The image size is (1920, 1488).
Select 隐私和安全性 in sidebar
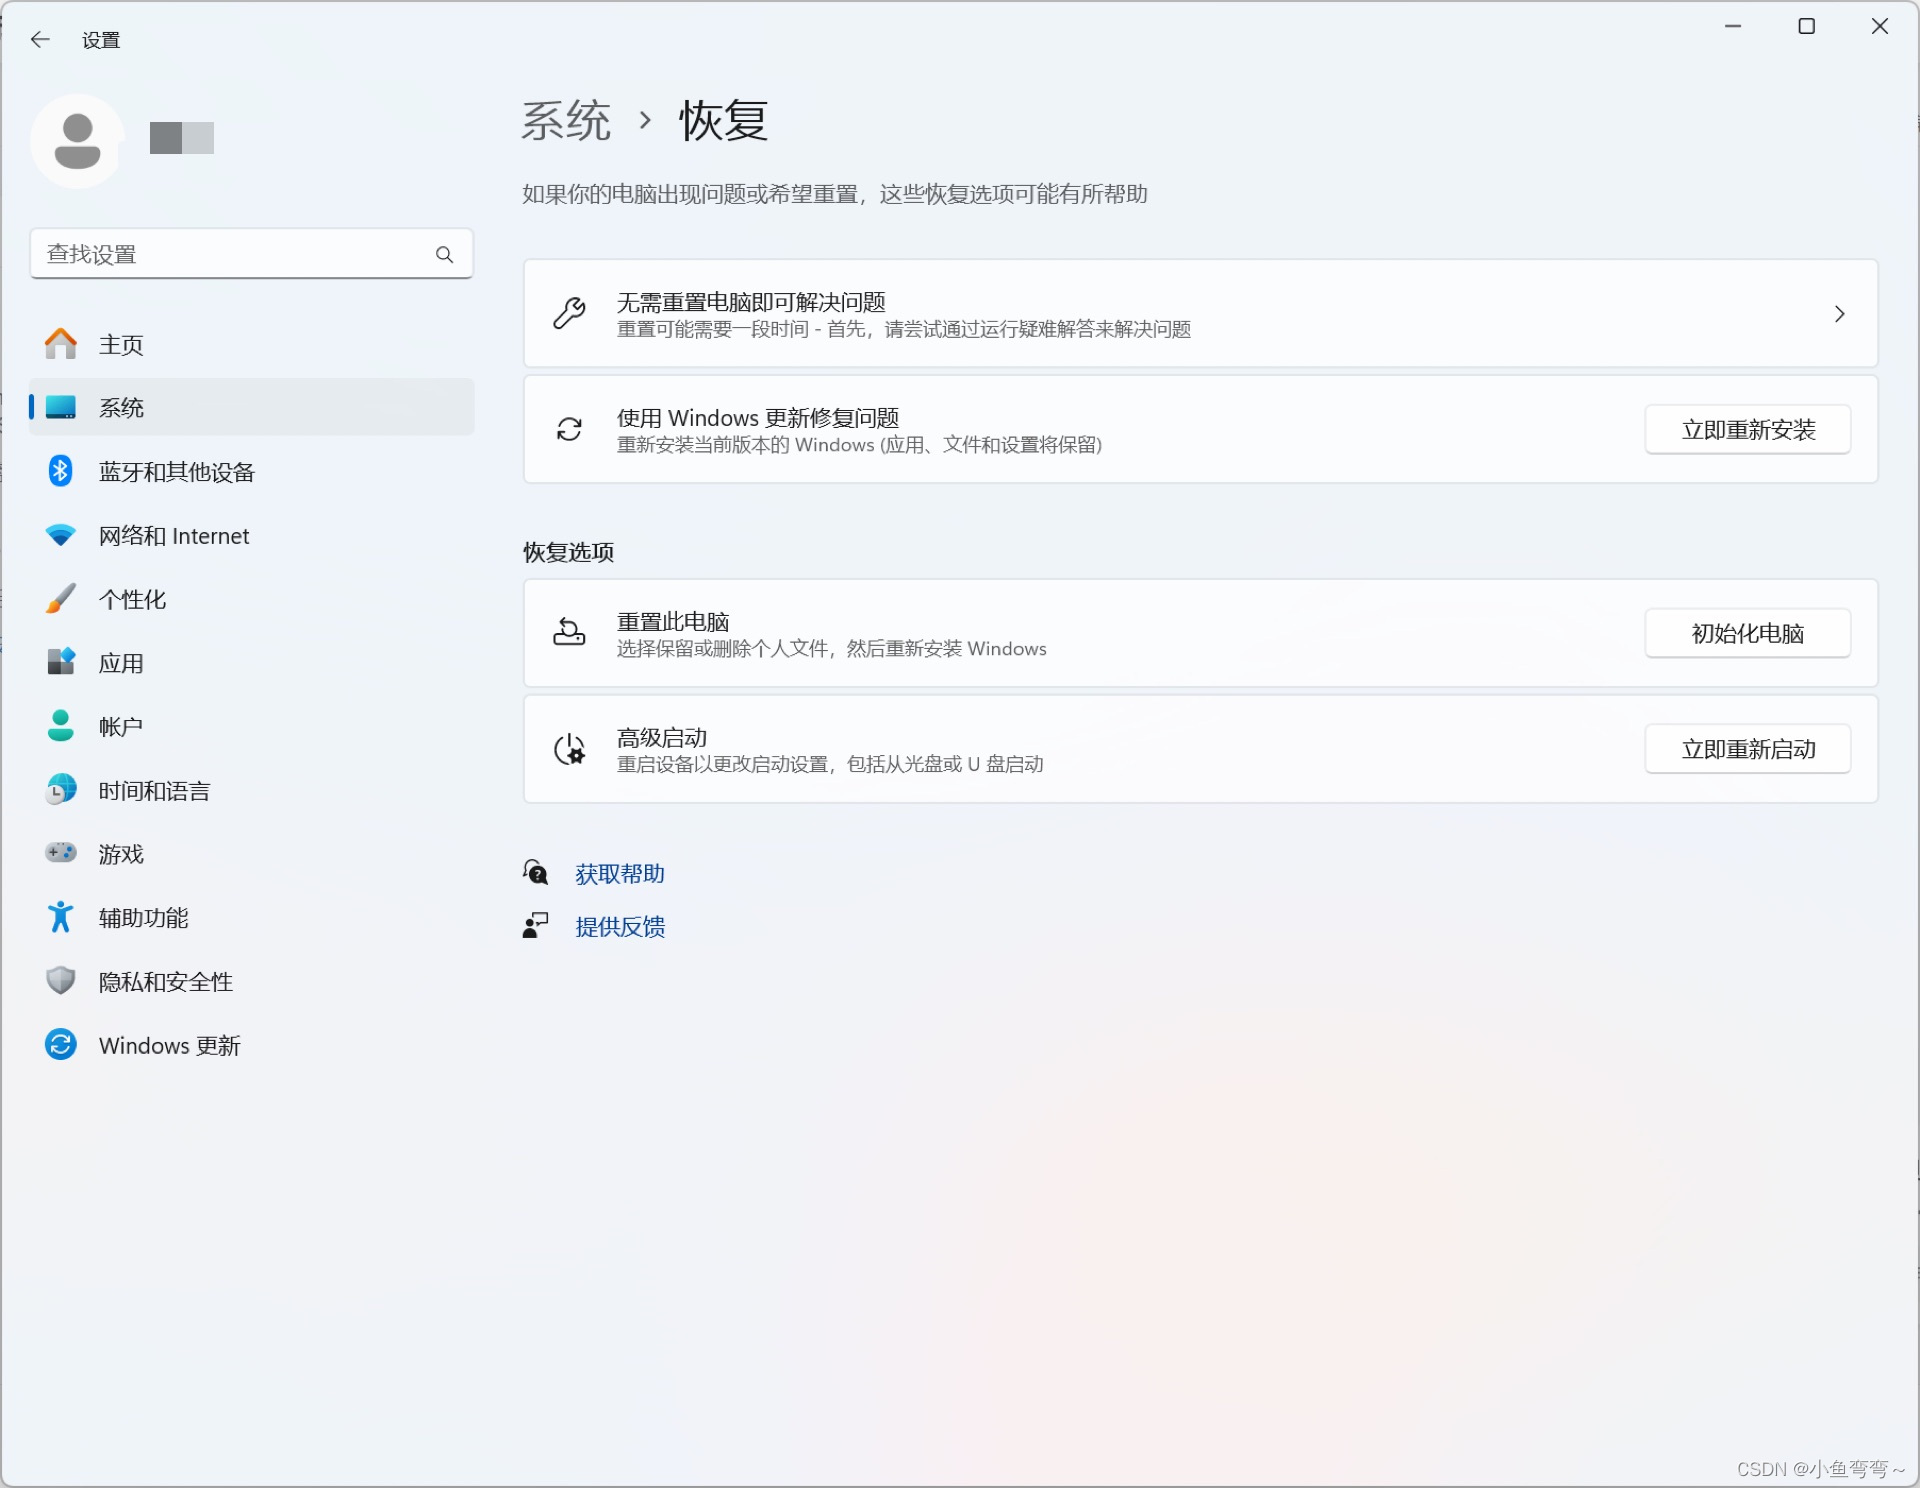252,981
